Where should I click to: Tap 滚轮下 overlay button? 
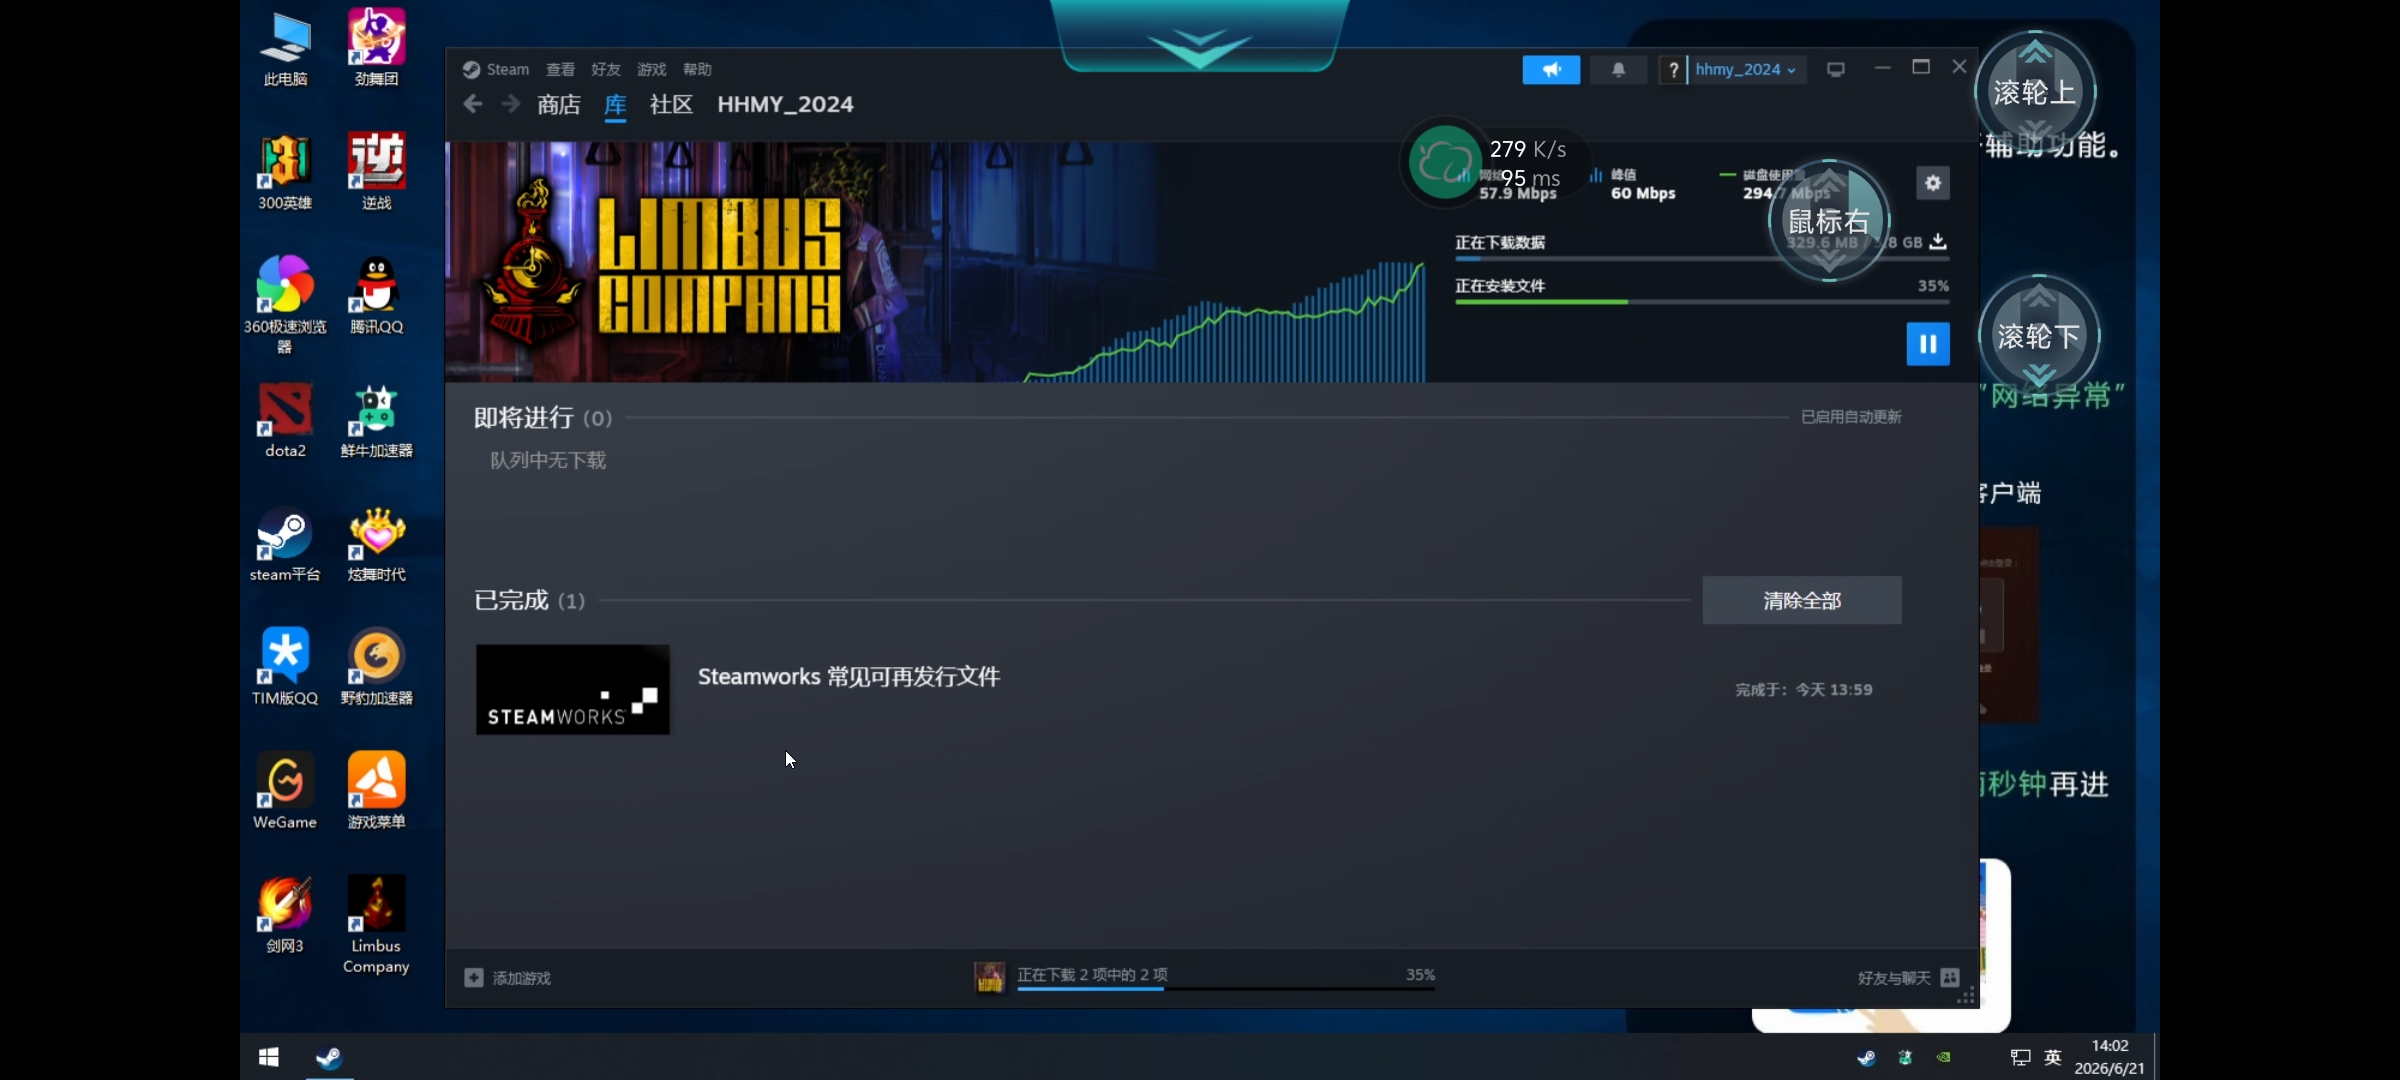point(2038,336)
